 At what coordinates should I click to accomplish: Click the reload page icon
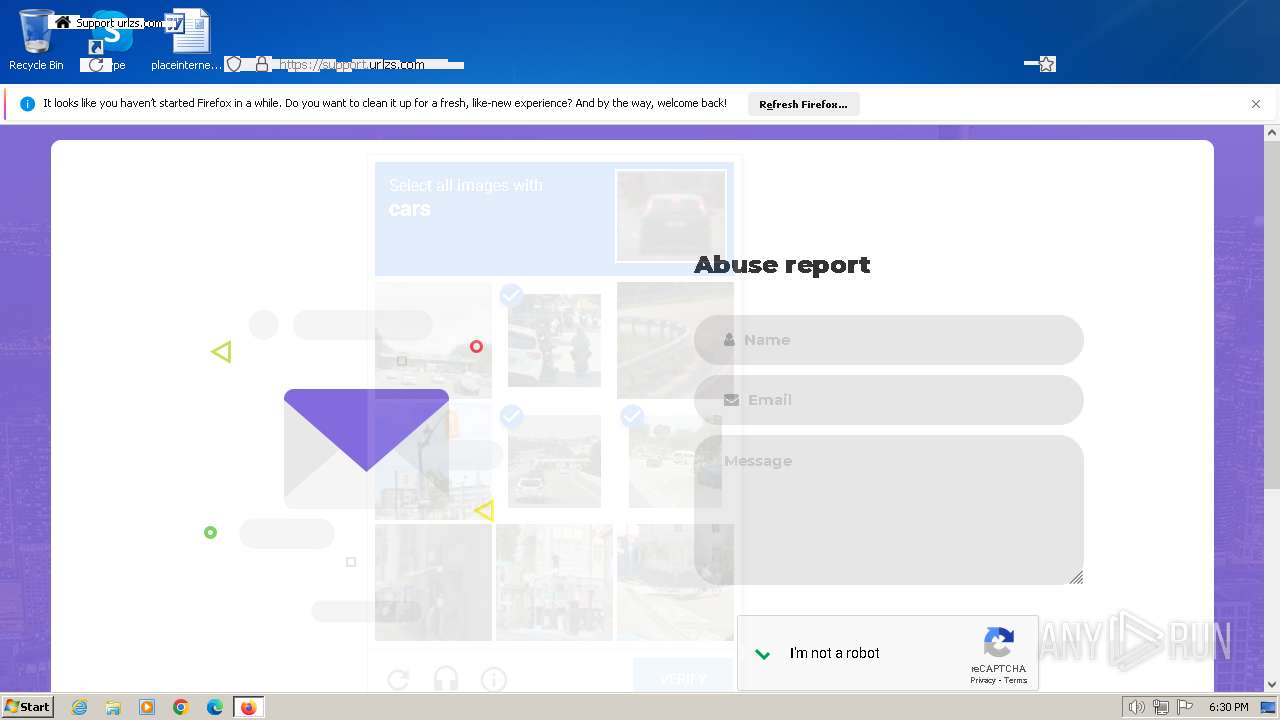[96, 65]
